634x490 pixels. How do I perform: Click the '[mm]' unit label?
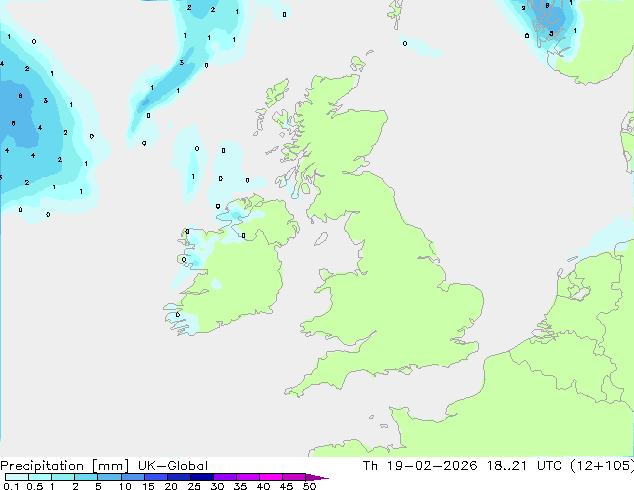(x=110, y=466)
